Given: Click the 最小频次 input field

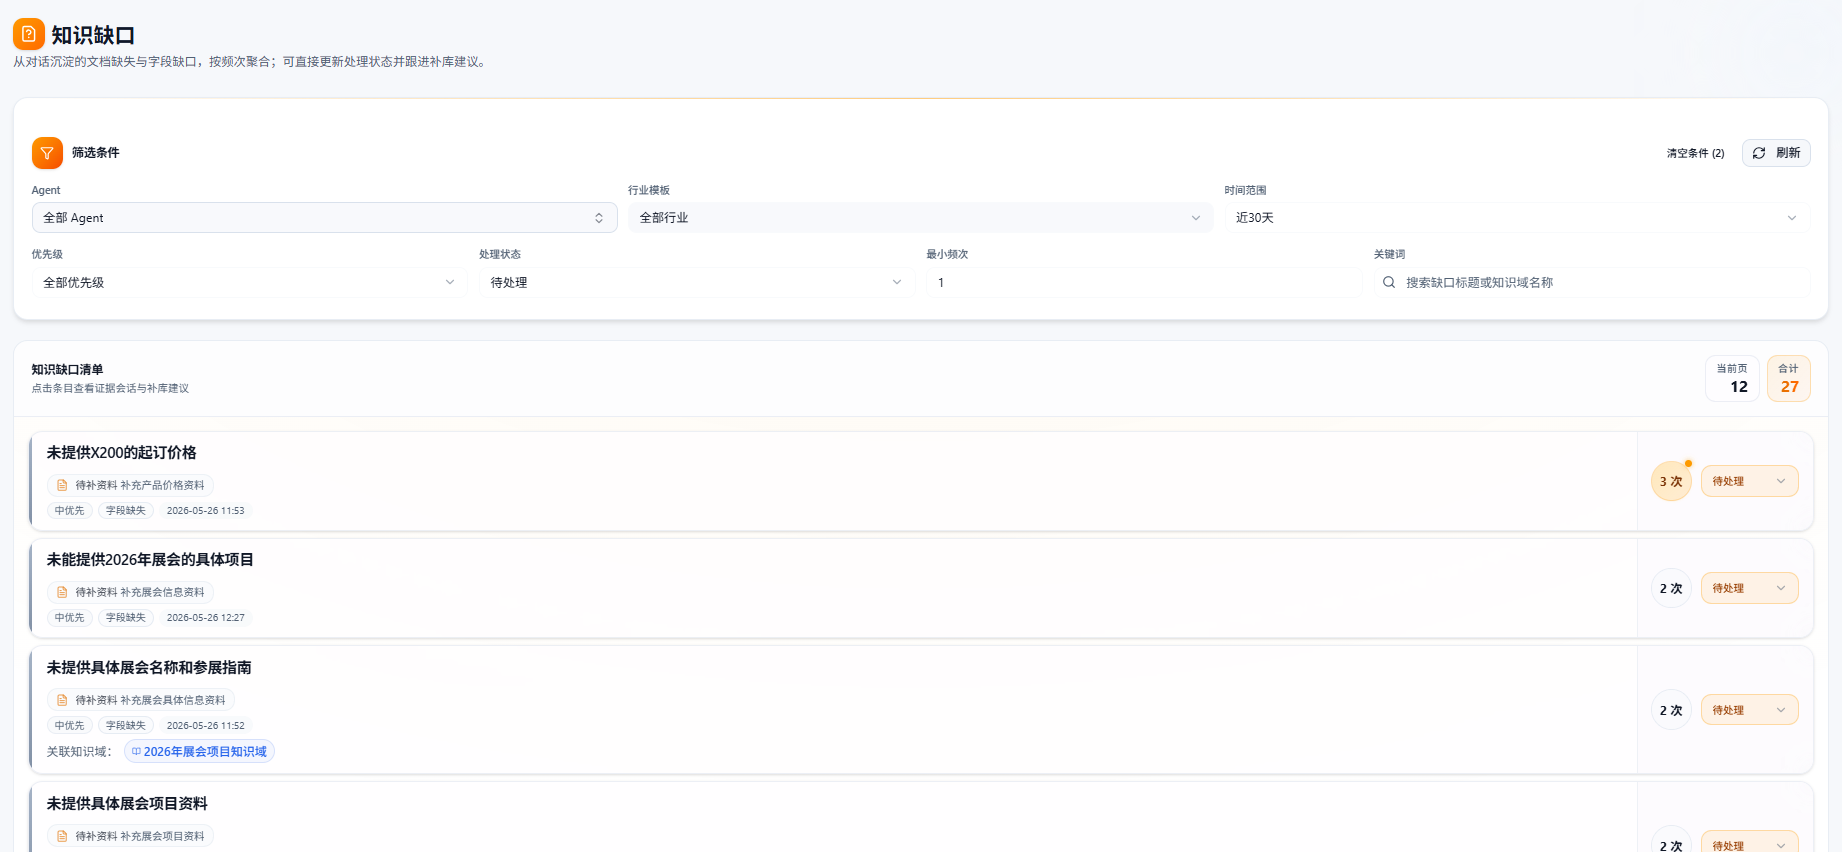Looking at the screenshot, I should click(x=1144, y=282).
